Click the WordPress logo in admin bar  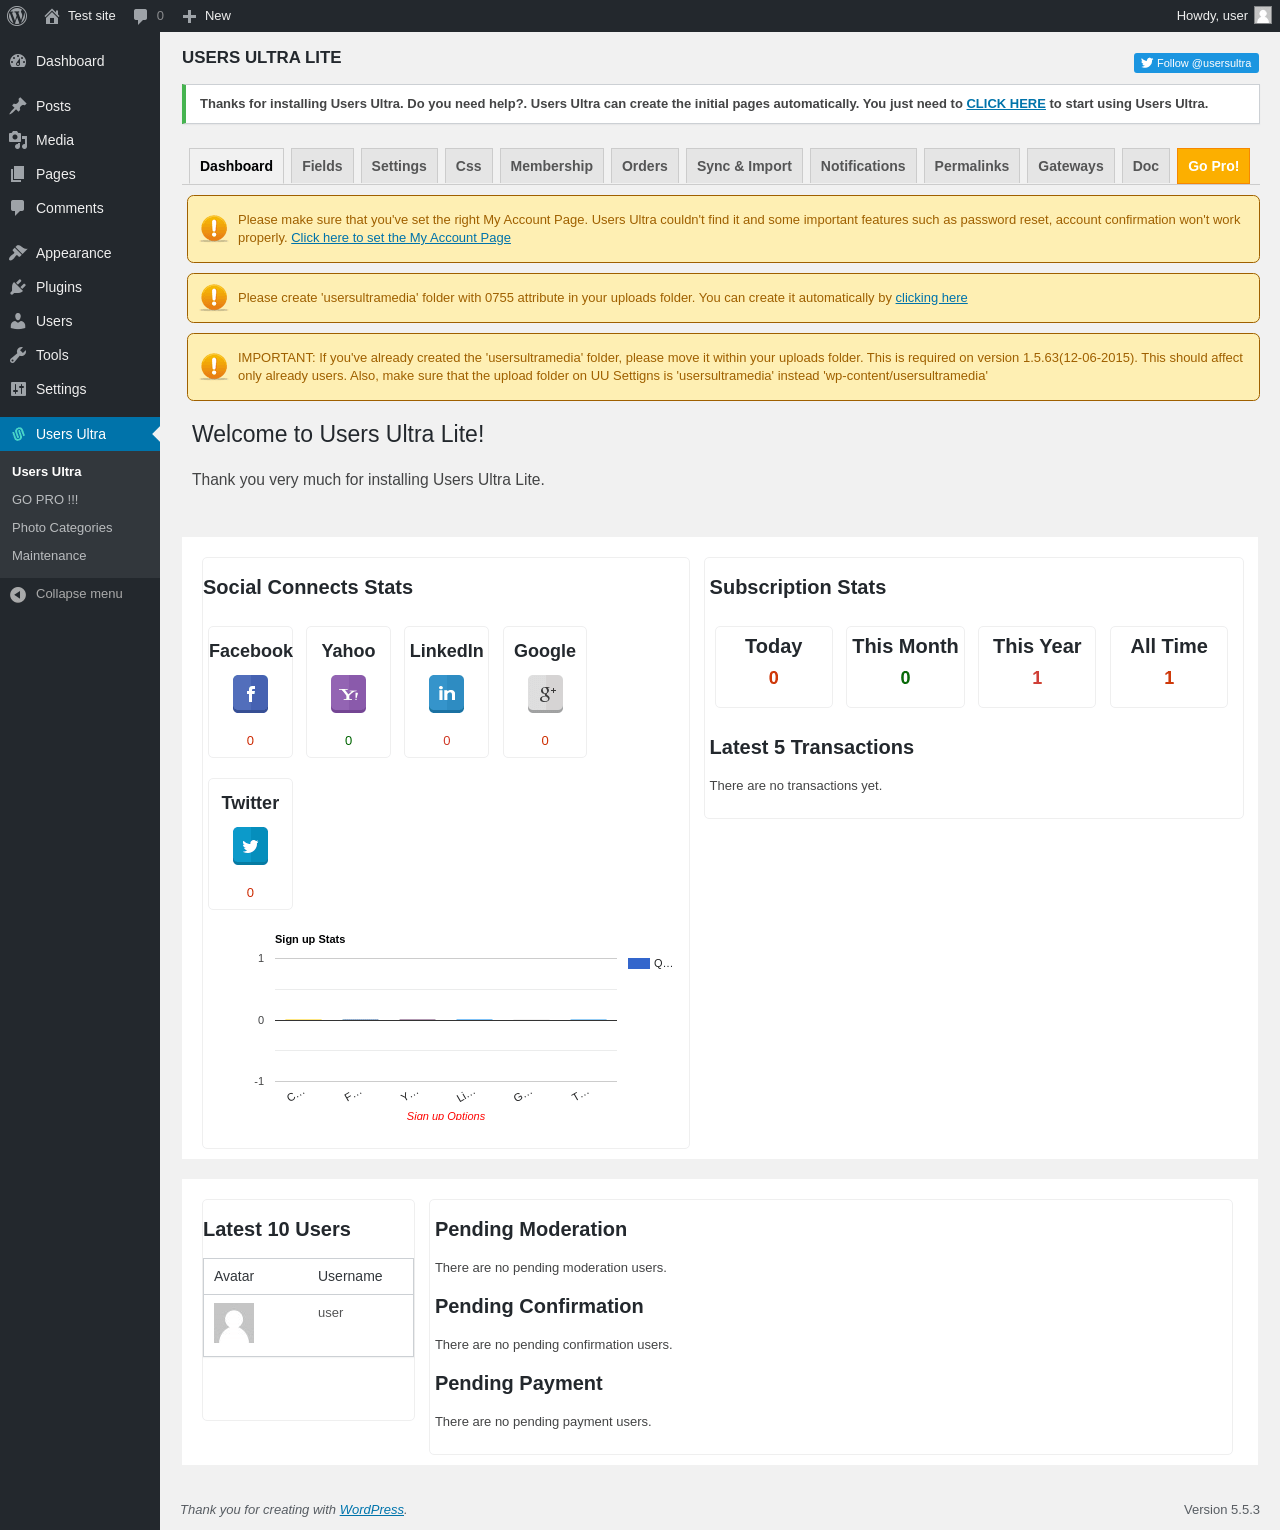coord(17,16)
